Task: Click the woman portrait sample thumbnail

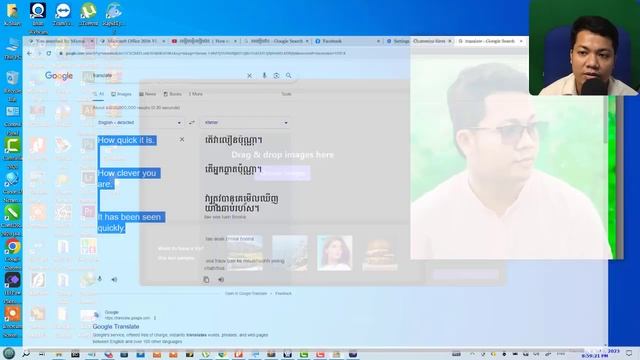Action: 334,253
